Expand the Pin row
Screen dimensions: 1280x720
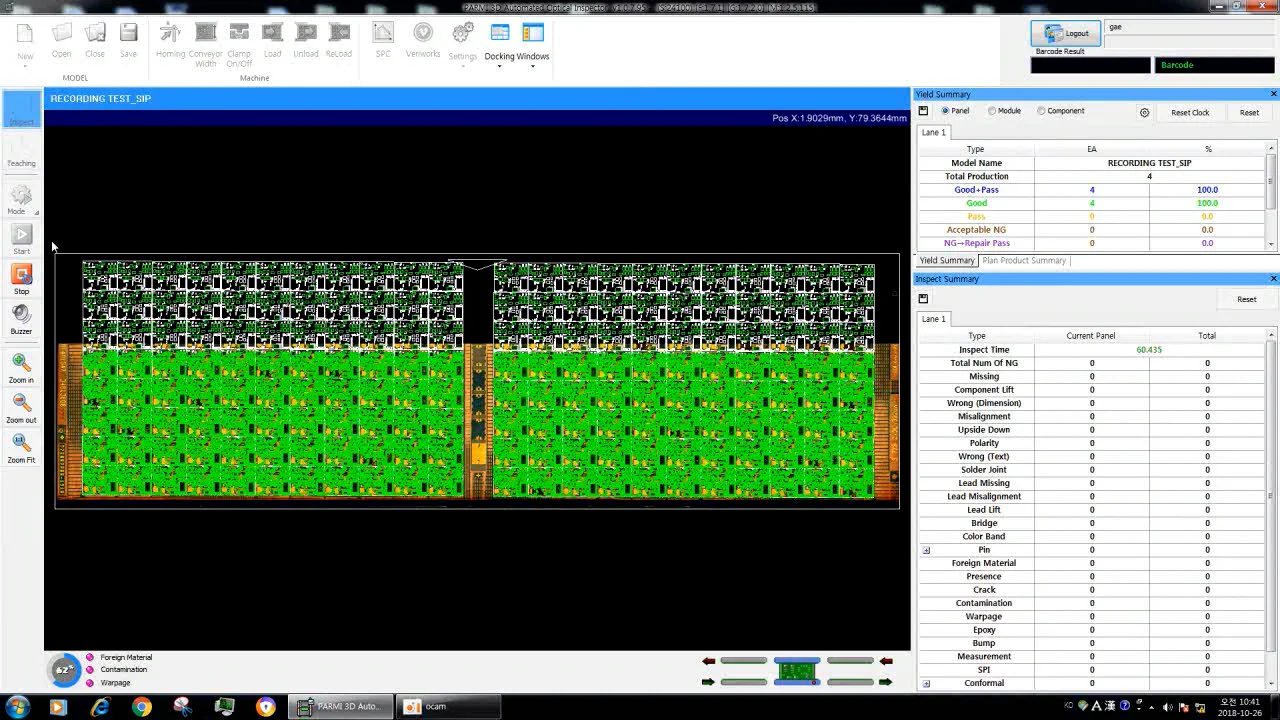click(926, 550)
